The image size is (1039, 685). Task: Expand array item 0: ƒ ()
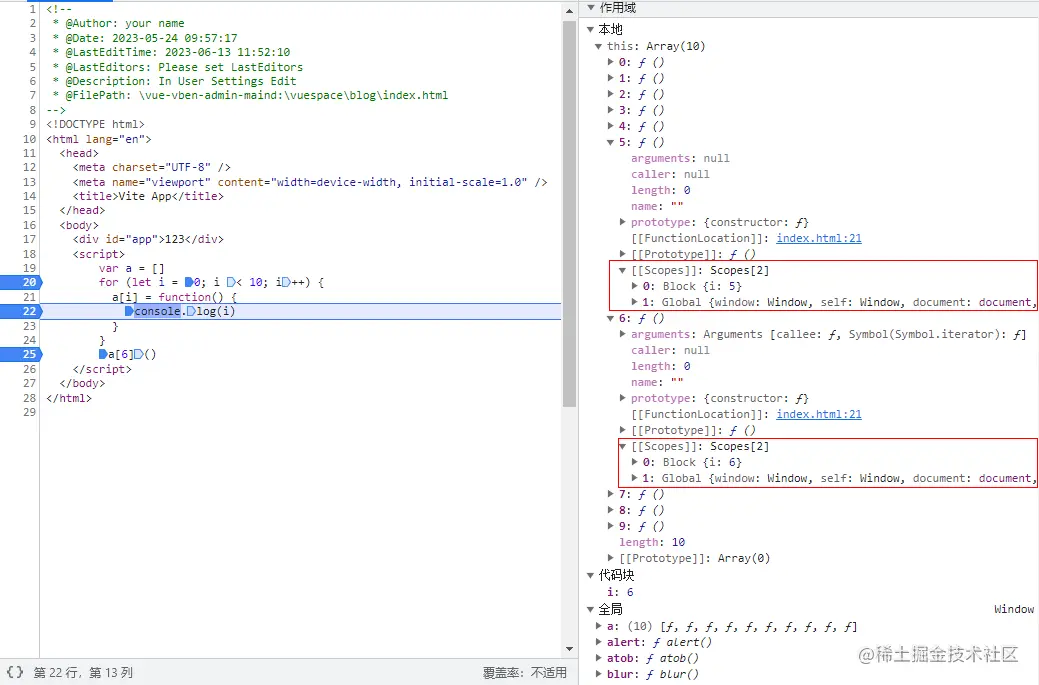coord(611,62)
